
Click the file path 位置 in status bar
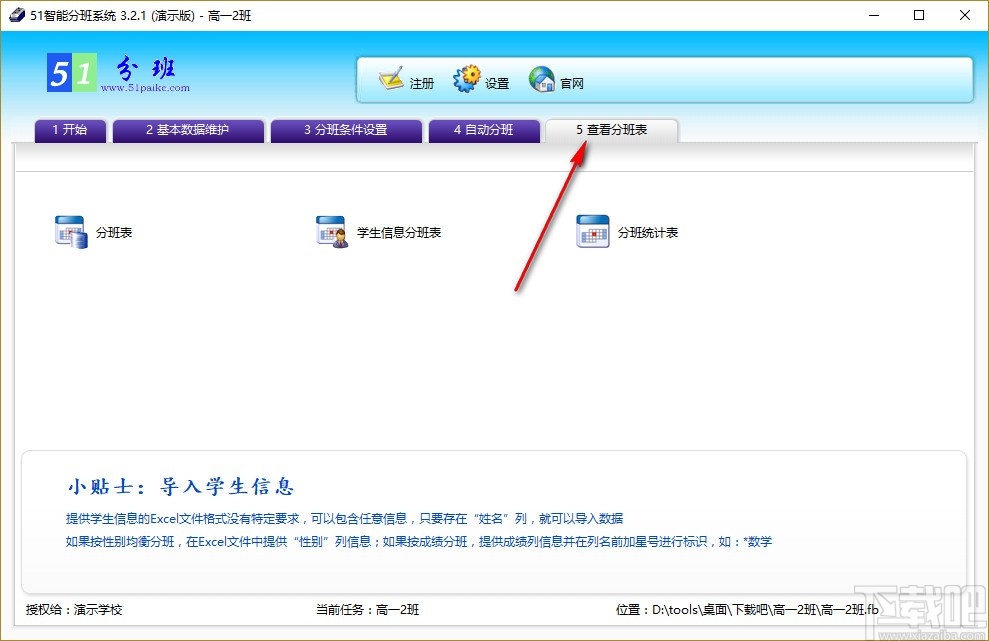pyautogui.click(x=750, y=609)
